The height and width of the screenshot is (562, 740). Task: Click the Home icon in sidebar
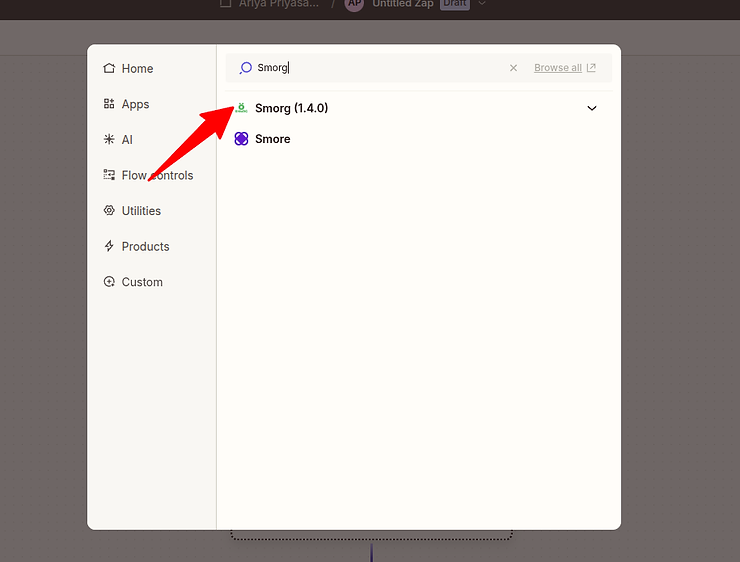pyautogui.click(x=109, y=69)
